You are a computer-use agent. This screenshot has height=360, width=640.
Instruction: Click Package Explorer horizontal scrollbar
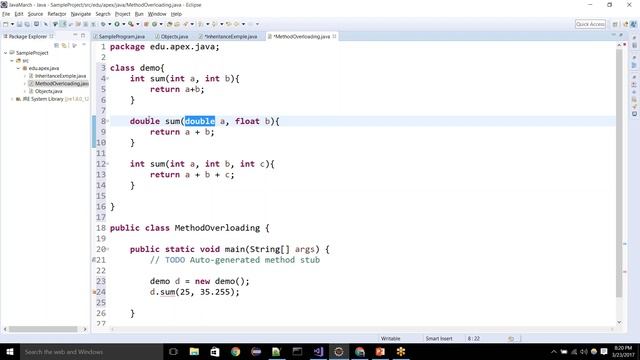(x=43, y=329)
